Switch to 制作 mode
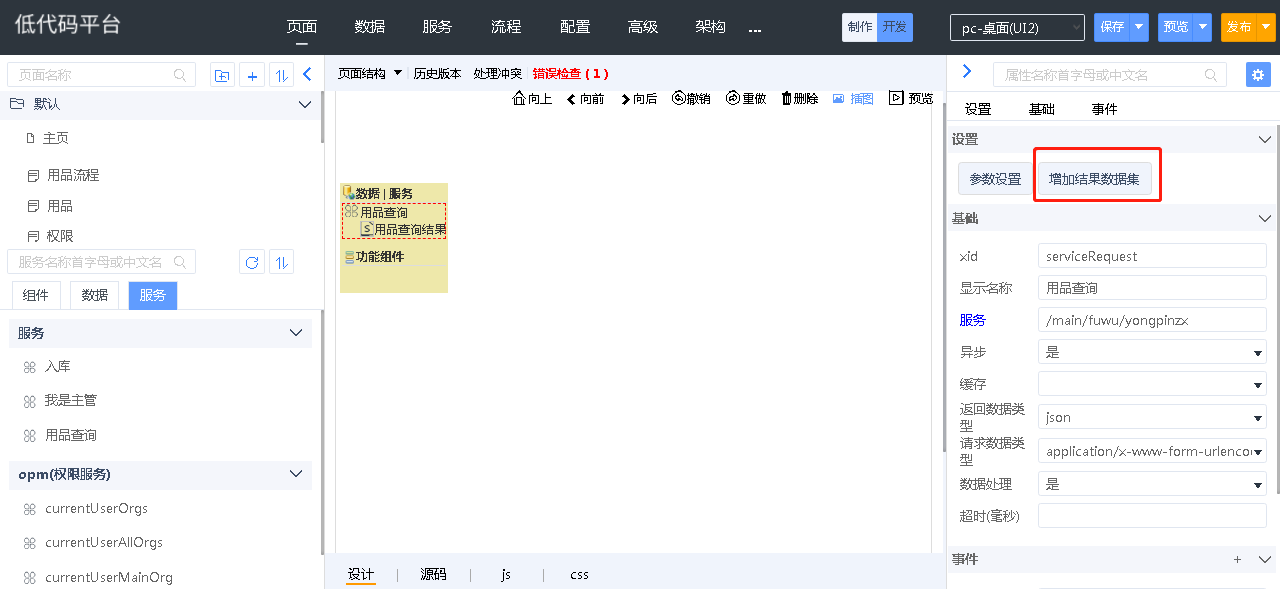 point(859,27)
